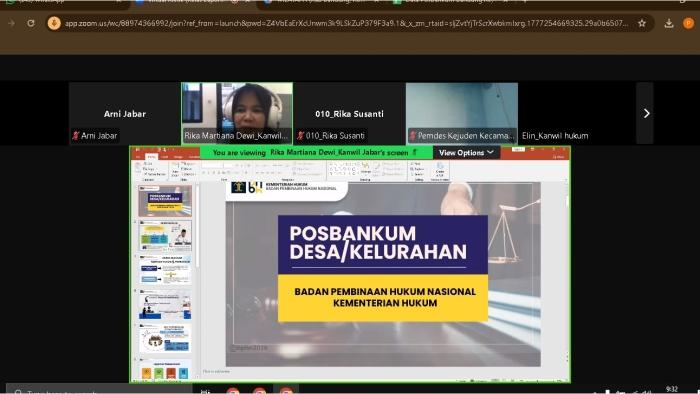Select Rika Martiana Dewi's video tile
The width and height of the screenshot is (700, 394).
pyautogui.click(x=237, y=113)
